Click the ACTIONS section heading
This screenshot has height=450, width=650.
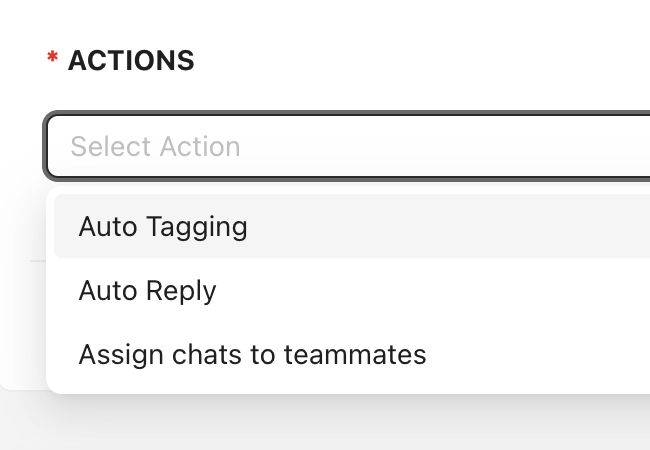(131, 60)
